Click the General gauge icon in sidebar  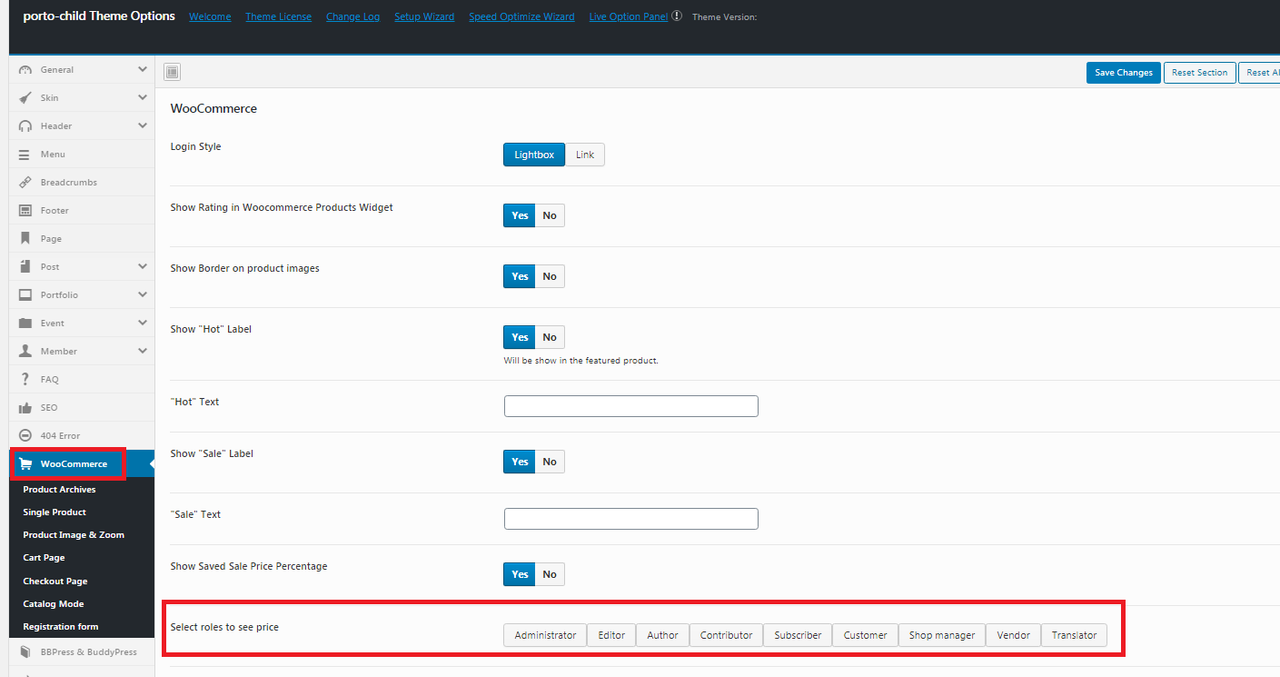pos(25,70)
